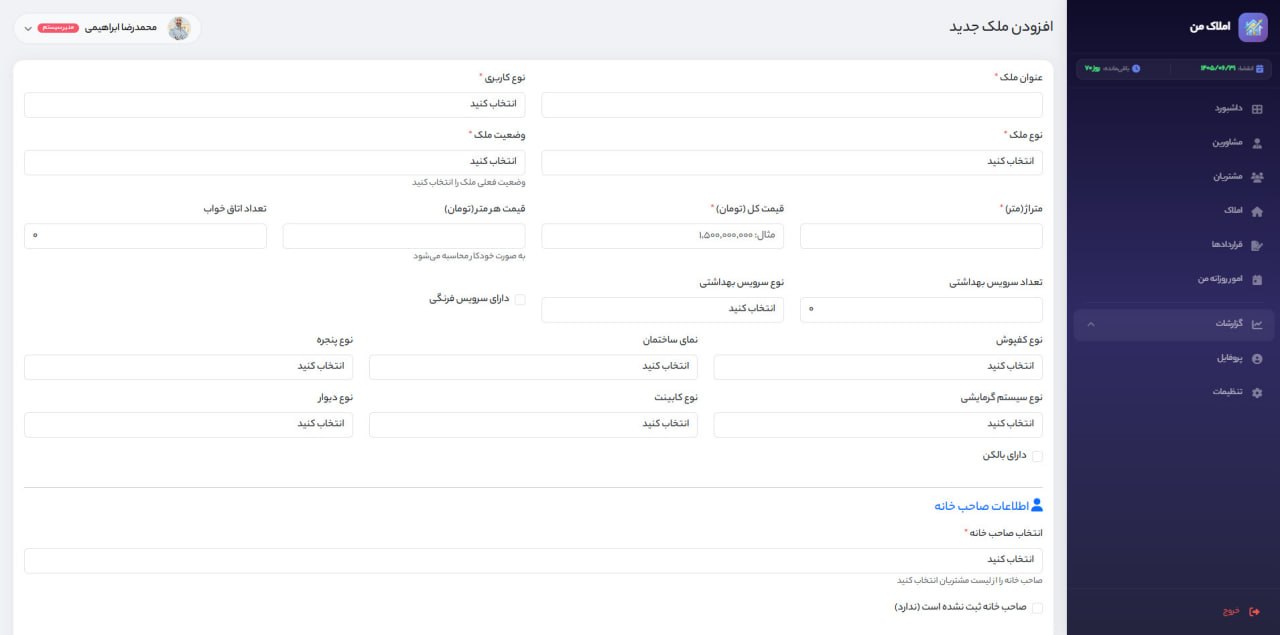The height and width of the screenshot is (635, 1280).
Task: Click the hint به صورت خودکار محاسبه می‌شود
Action: pos(470,256)
